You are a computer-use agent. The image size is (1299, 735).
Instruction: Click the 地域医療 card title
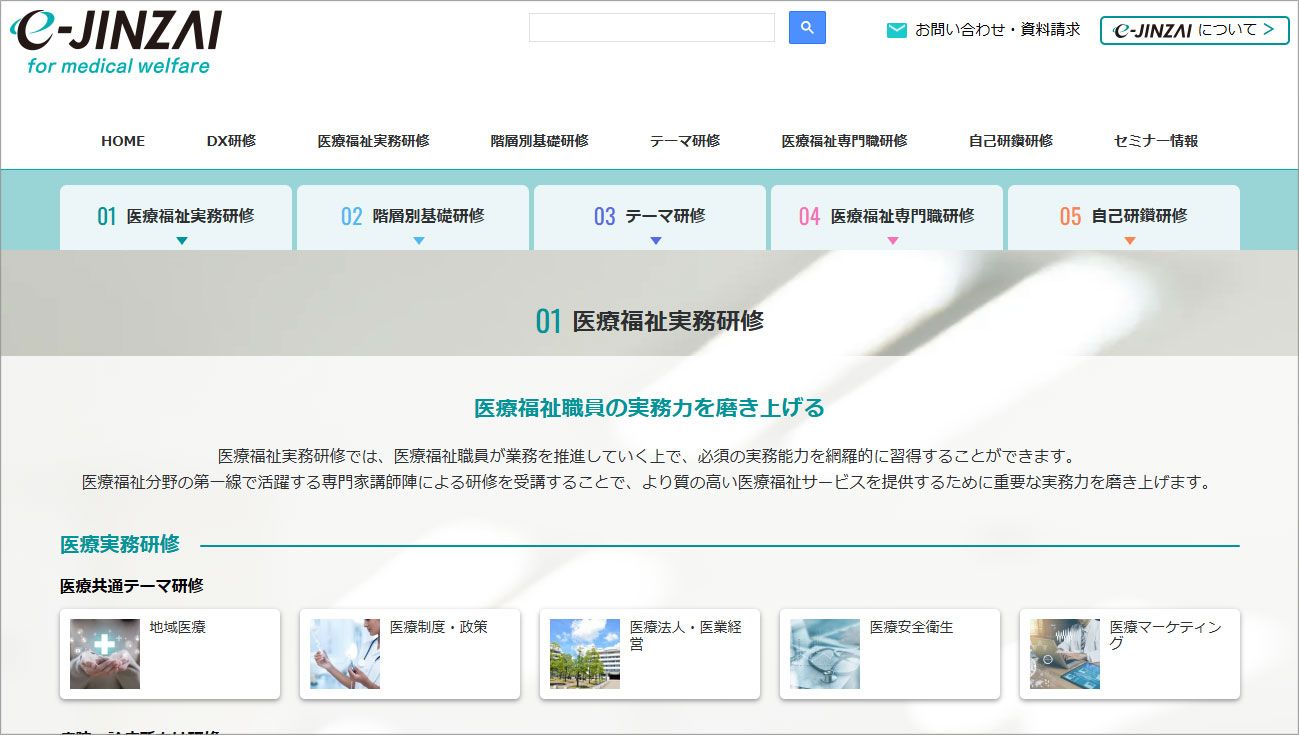[x=178, y=627]
